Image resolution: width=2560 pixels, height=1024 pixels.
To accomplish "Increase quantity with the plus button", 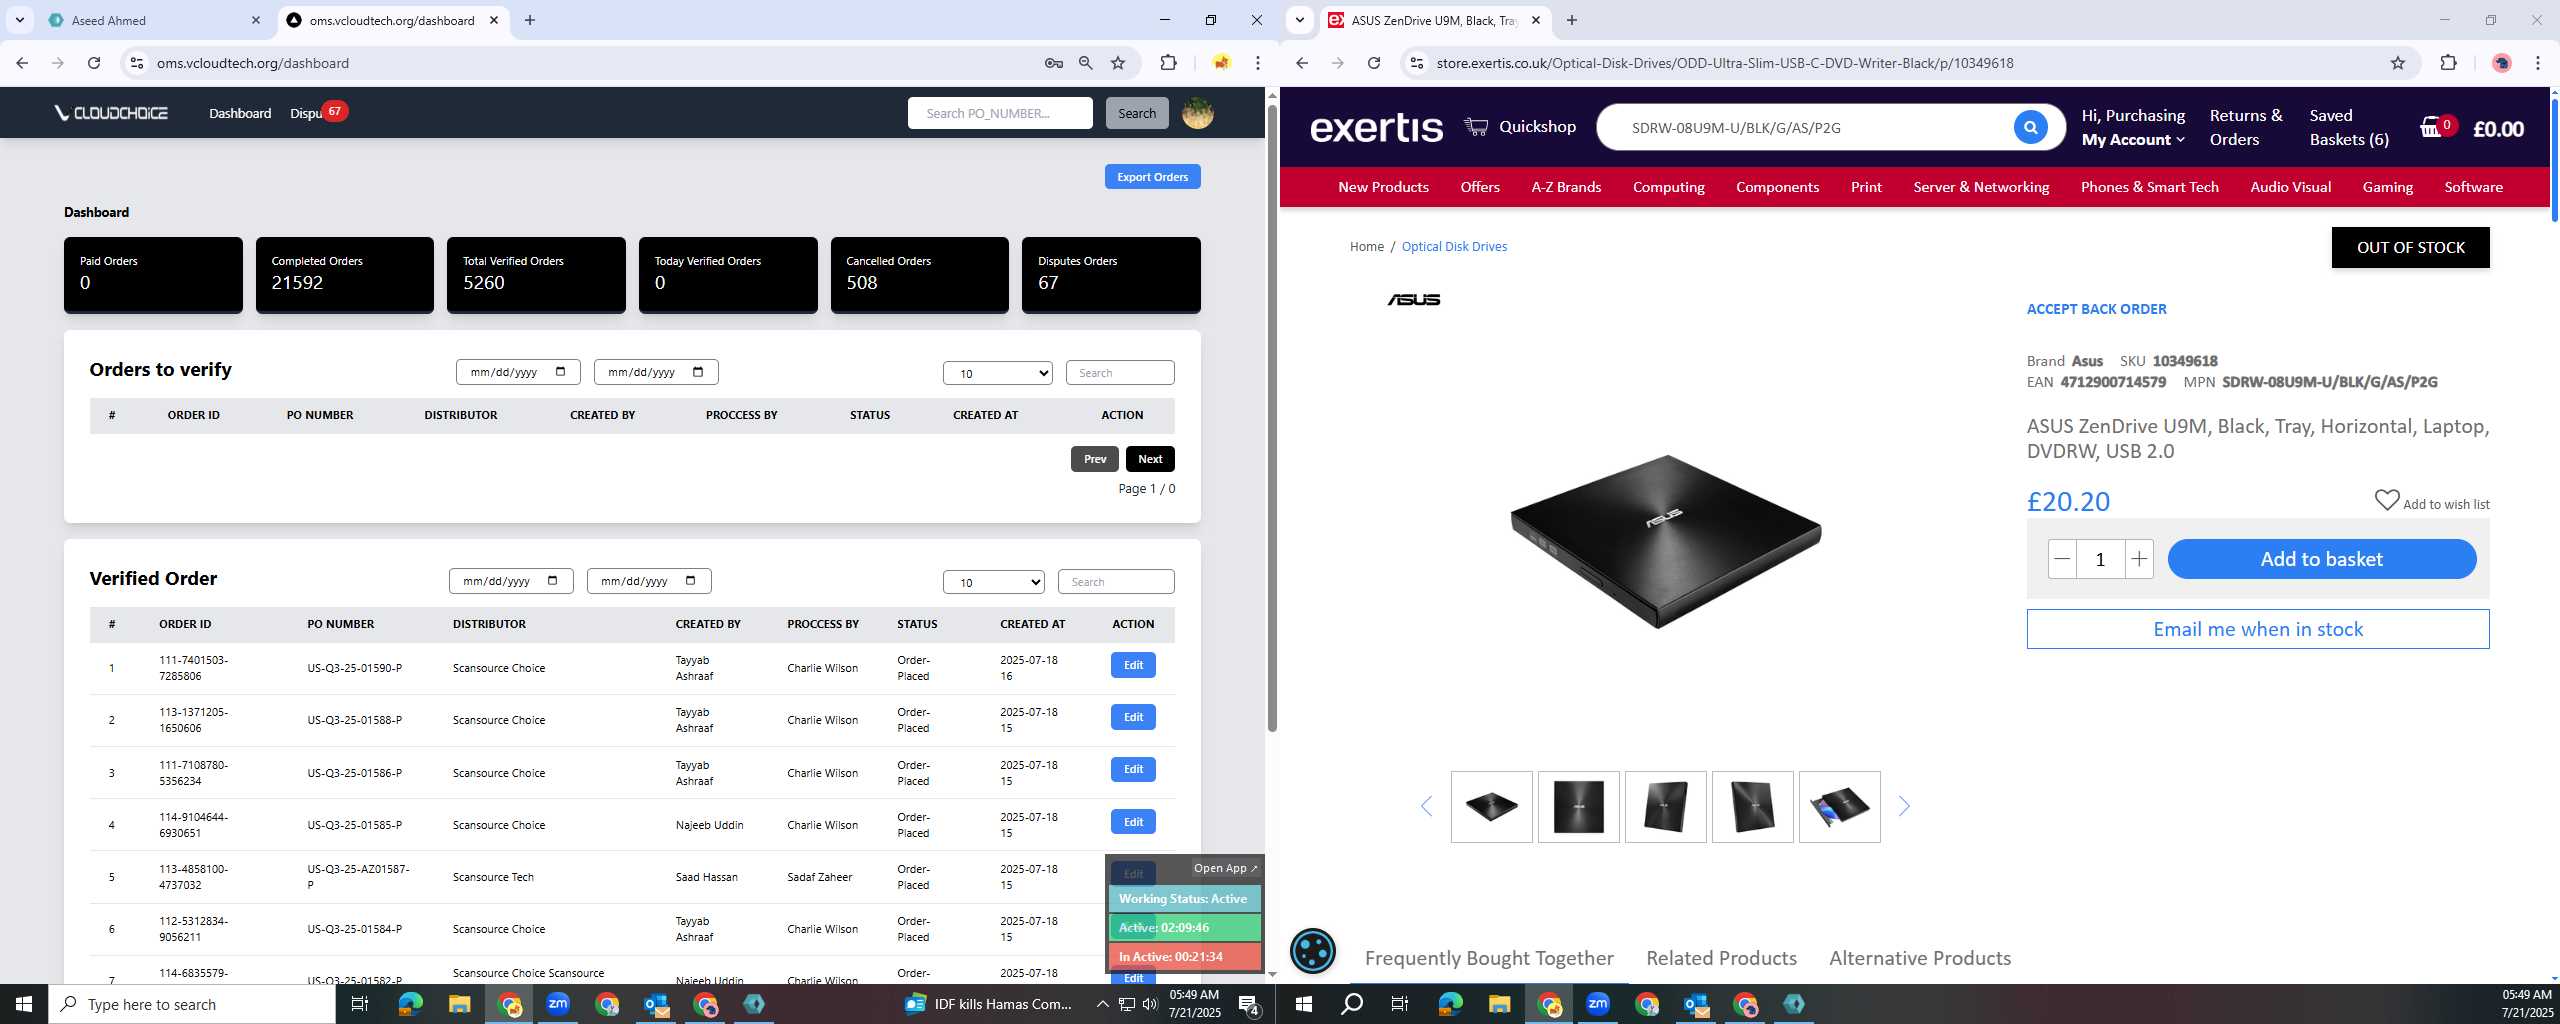I will [2139, 559].
